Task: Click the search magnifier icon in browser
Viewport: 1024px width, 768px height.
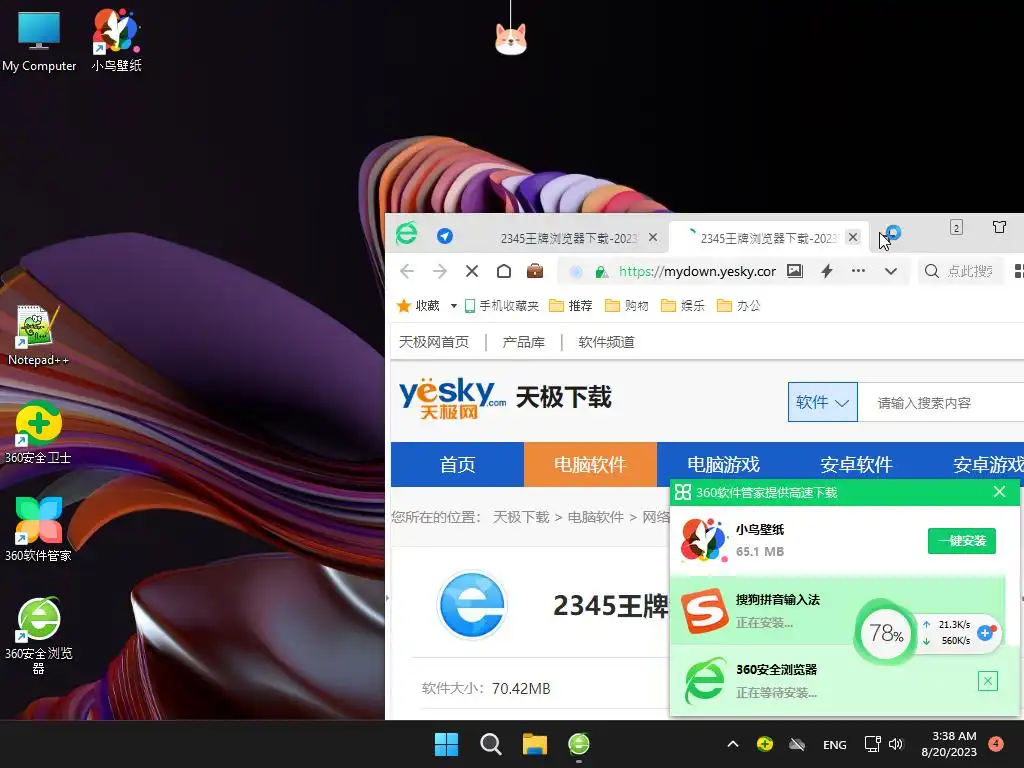Action: (x=932, y=271)
